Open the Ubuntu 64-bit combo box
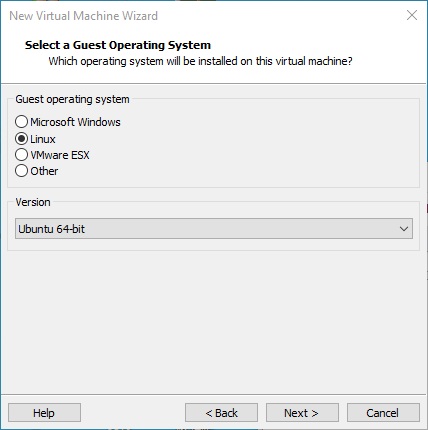428x430 pixels. click(x=214, y=229)
